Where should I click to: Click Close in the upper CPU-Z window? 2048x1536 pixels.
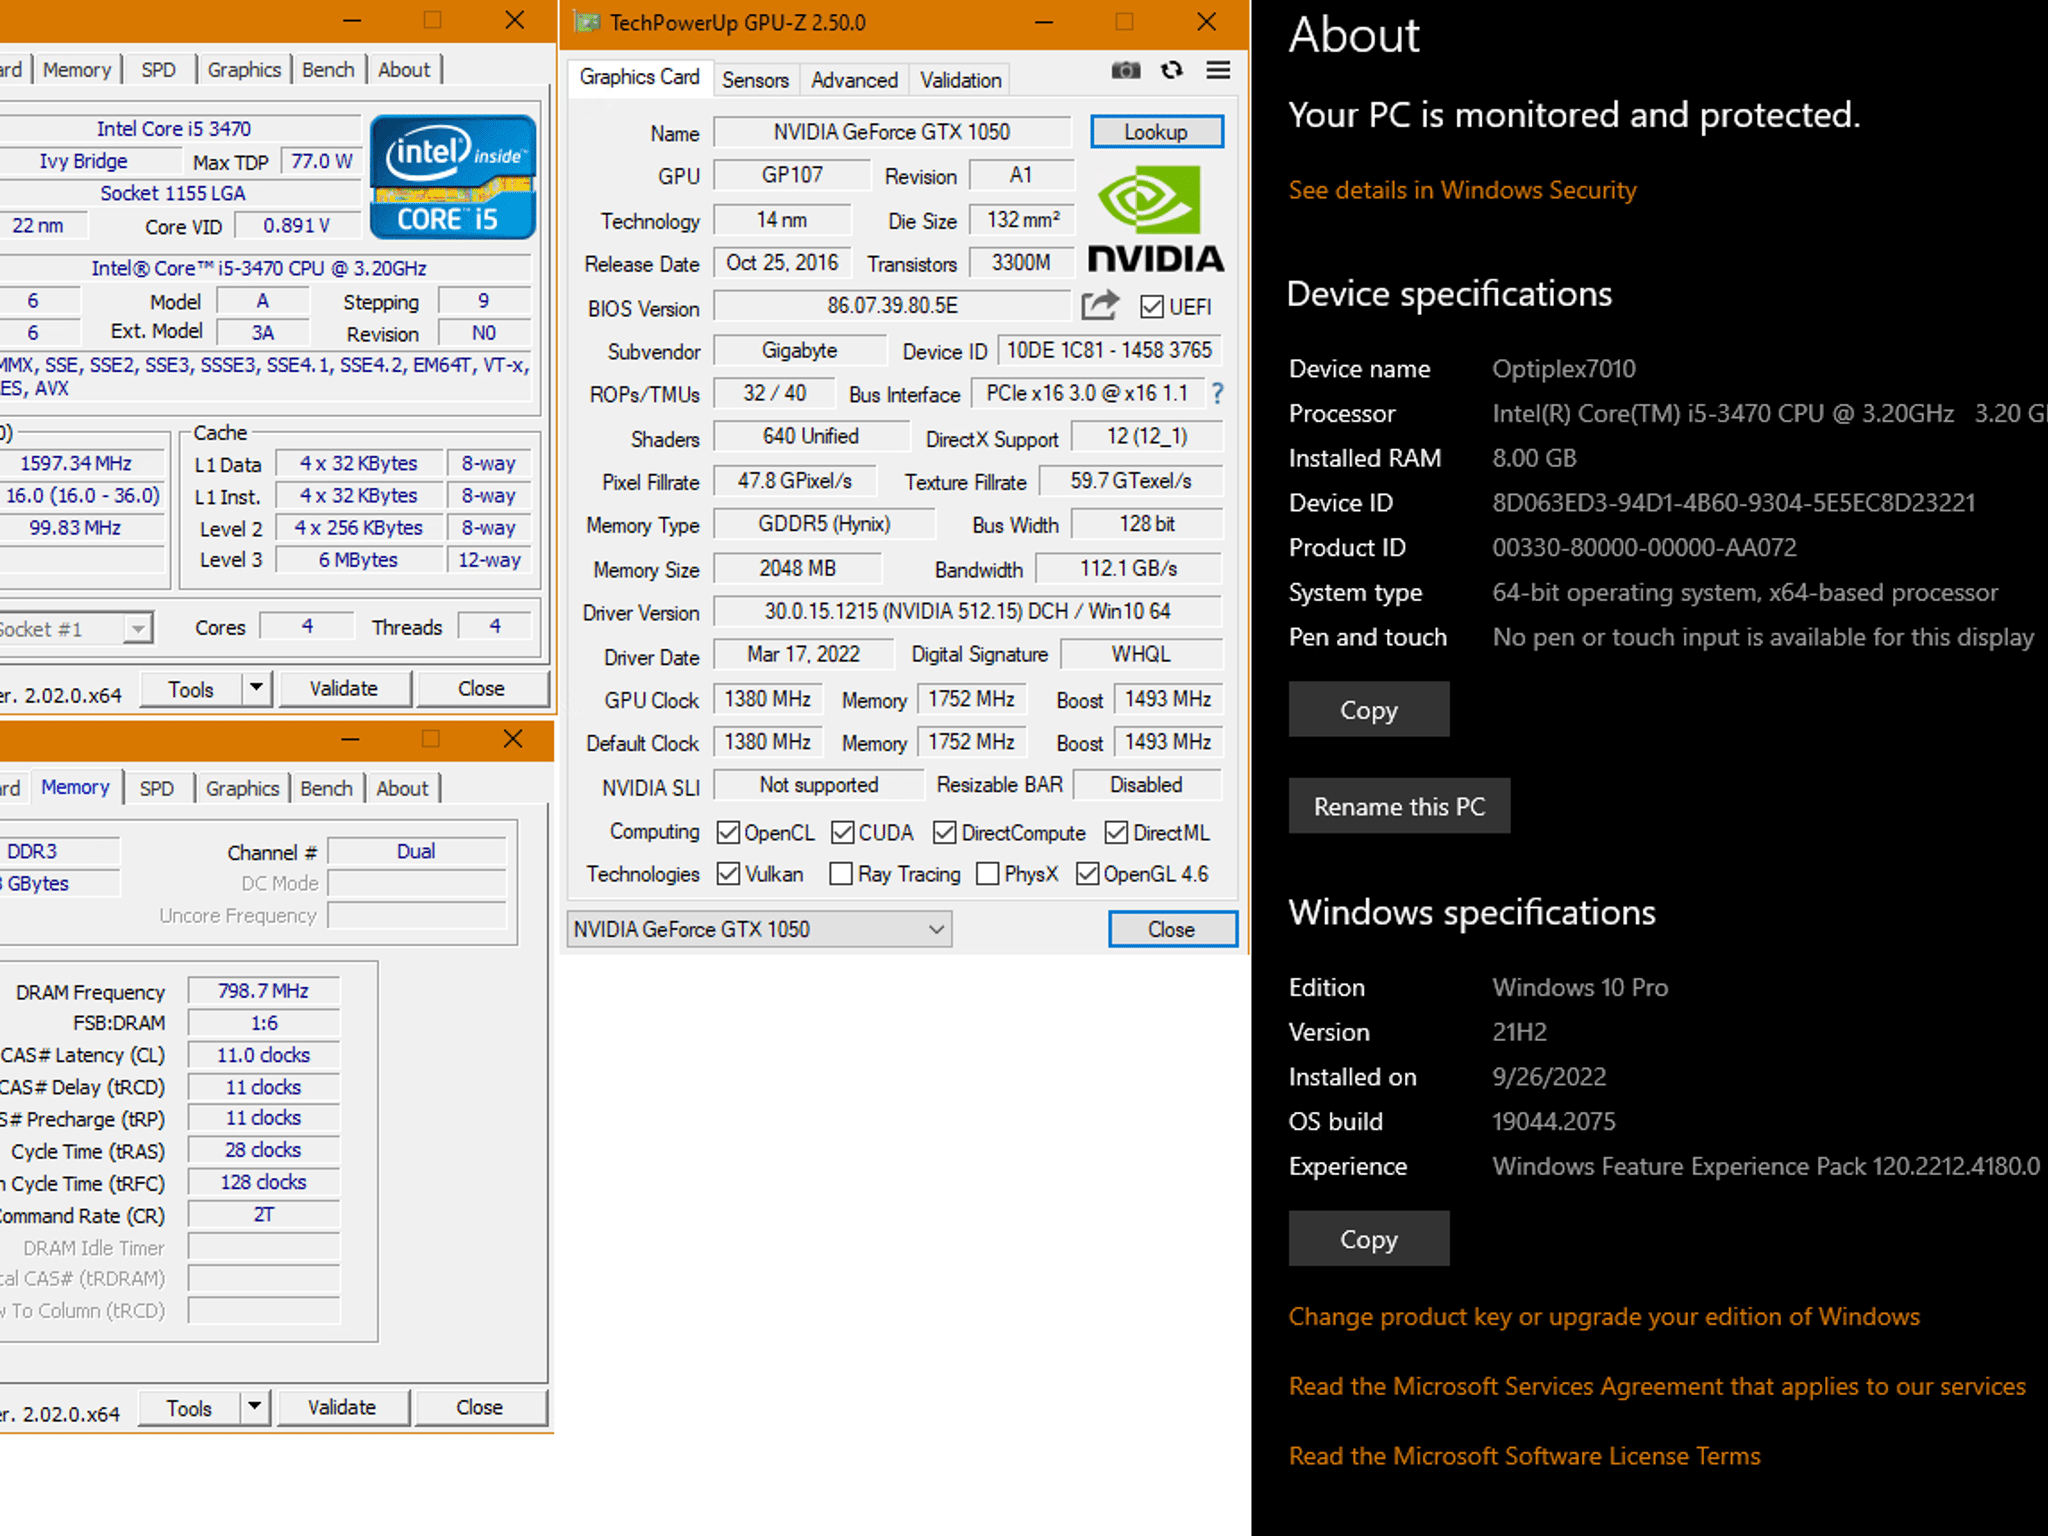point(481,688)
